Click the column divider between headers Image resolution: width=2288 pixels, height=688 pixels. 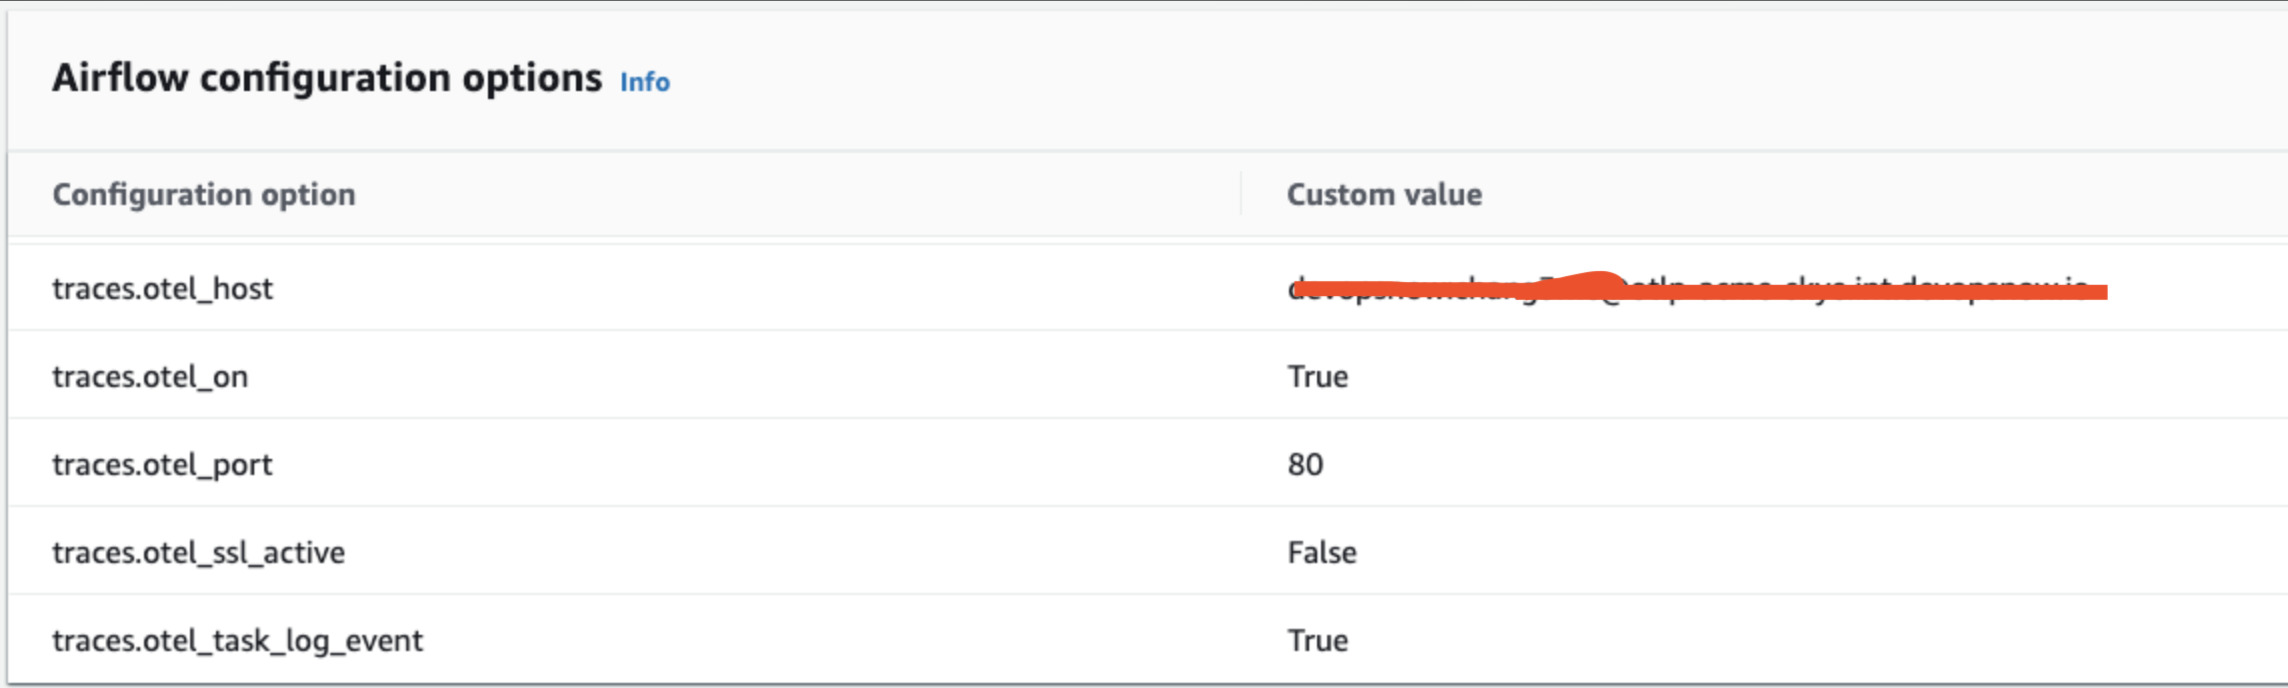coord(1241,194)
